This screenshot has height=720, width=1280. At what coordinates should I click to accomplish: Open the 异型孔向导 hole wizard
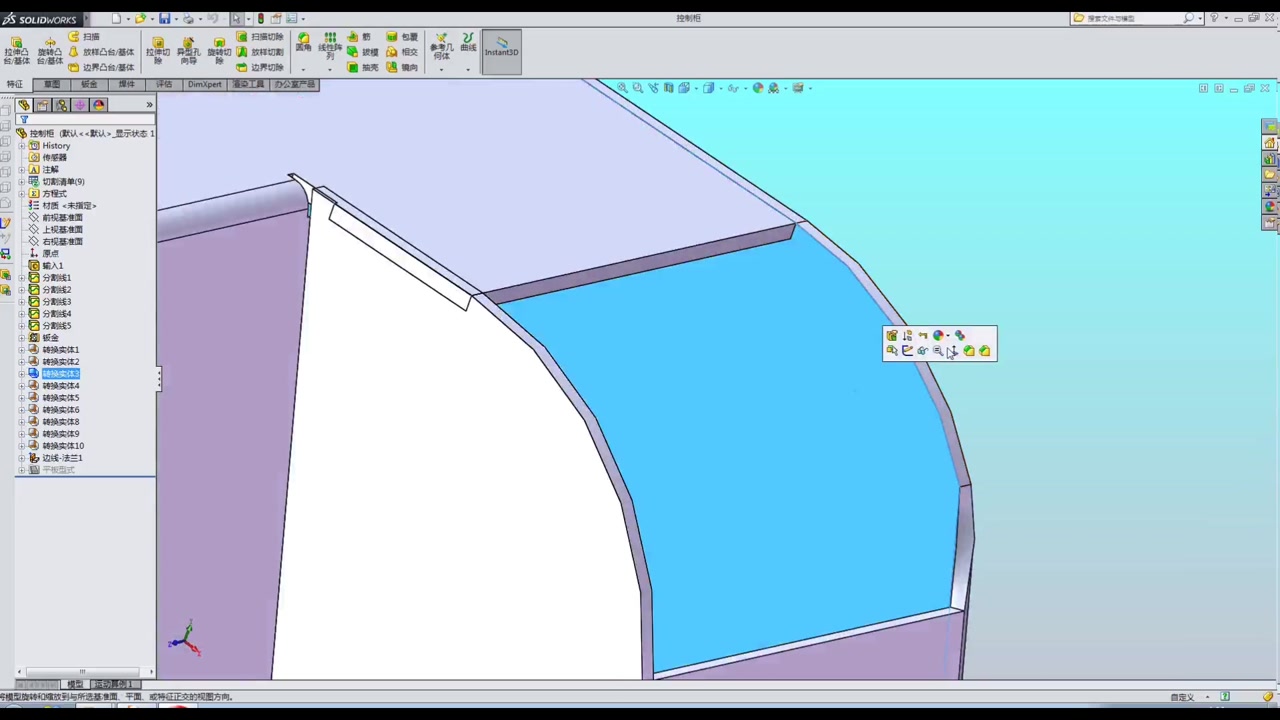click(x=188, y=51)
